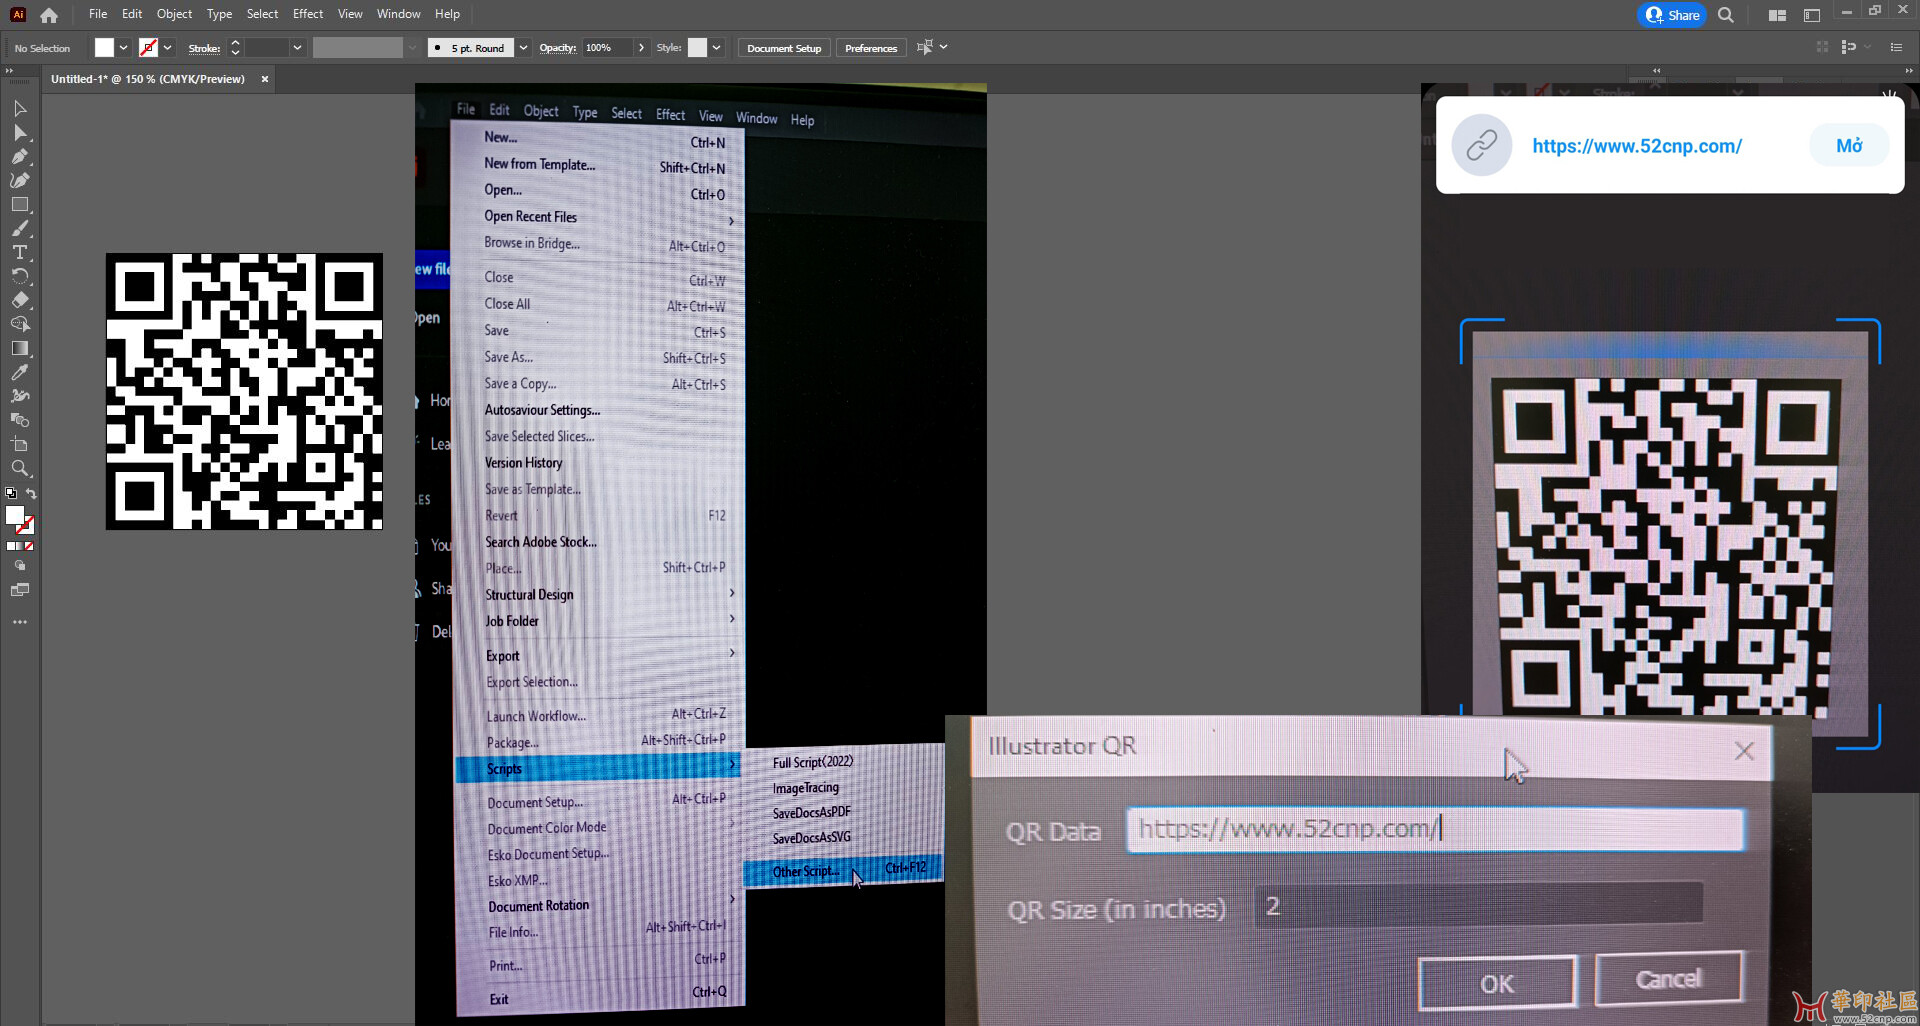
Task: Open the Window menu
Action: [x=398, y=14]
